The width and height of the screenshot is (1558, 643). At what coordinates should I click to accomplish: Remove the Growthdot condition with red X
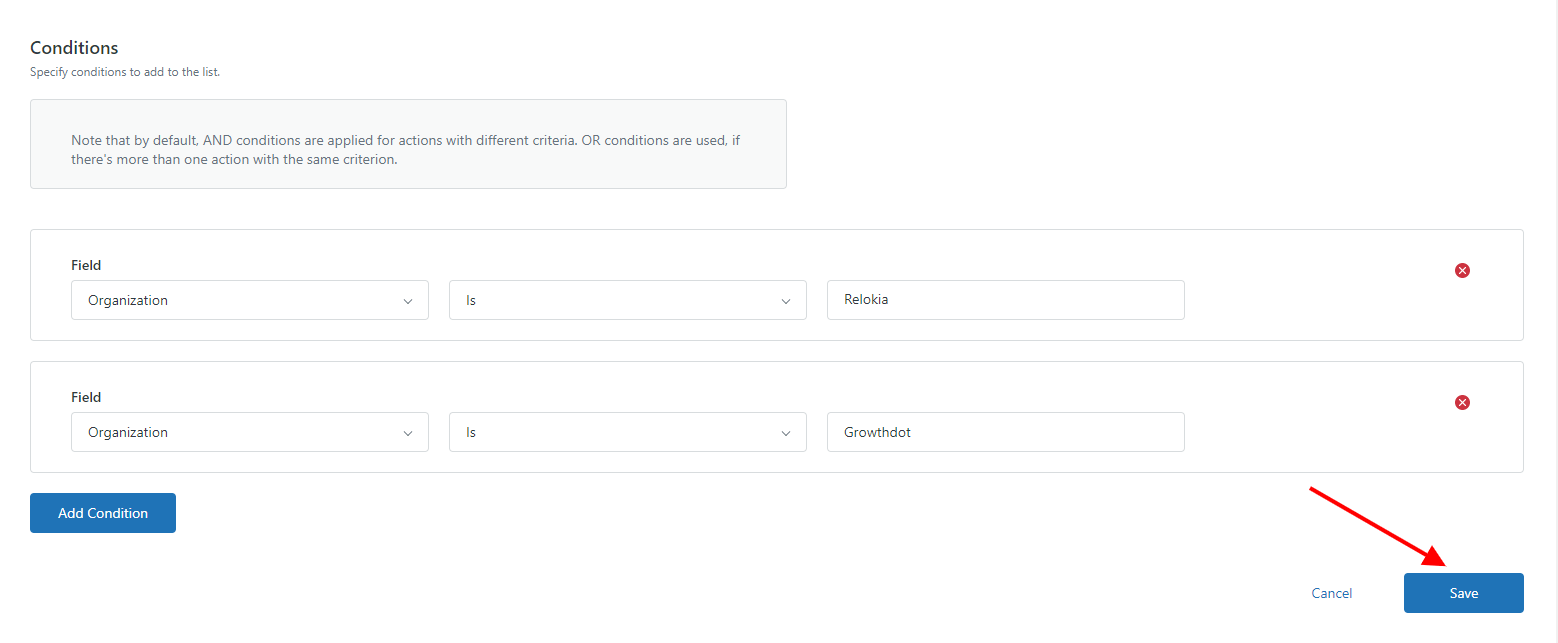point(1462,402)
